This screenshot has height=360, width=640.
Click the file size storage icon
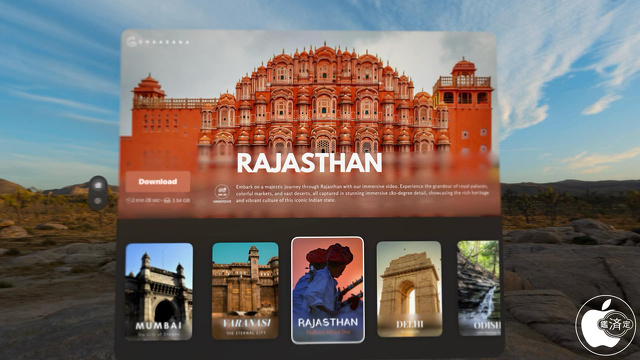pyautogui.click(x=167, y=200)
